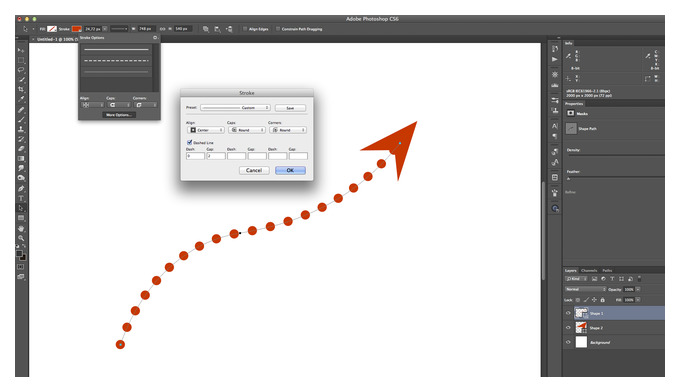Select the Move tool in the toolbox
Viewport: 680px width, 392px height.
(21, 50)
